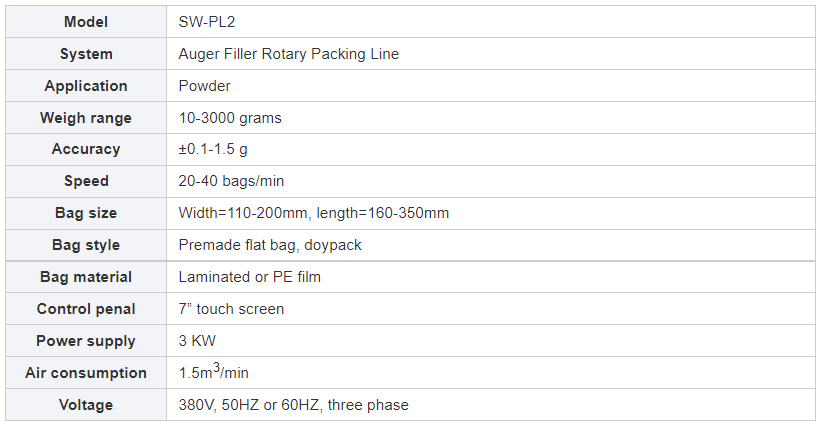The width and height of the screenshot is (822, 428).
Task: Click the Model header cell
Action: [86, 22]
